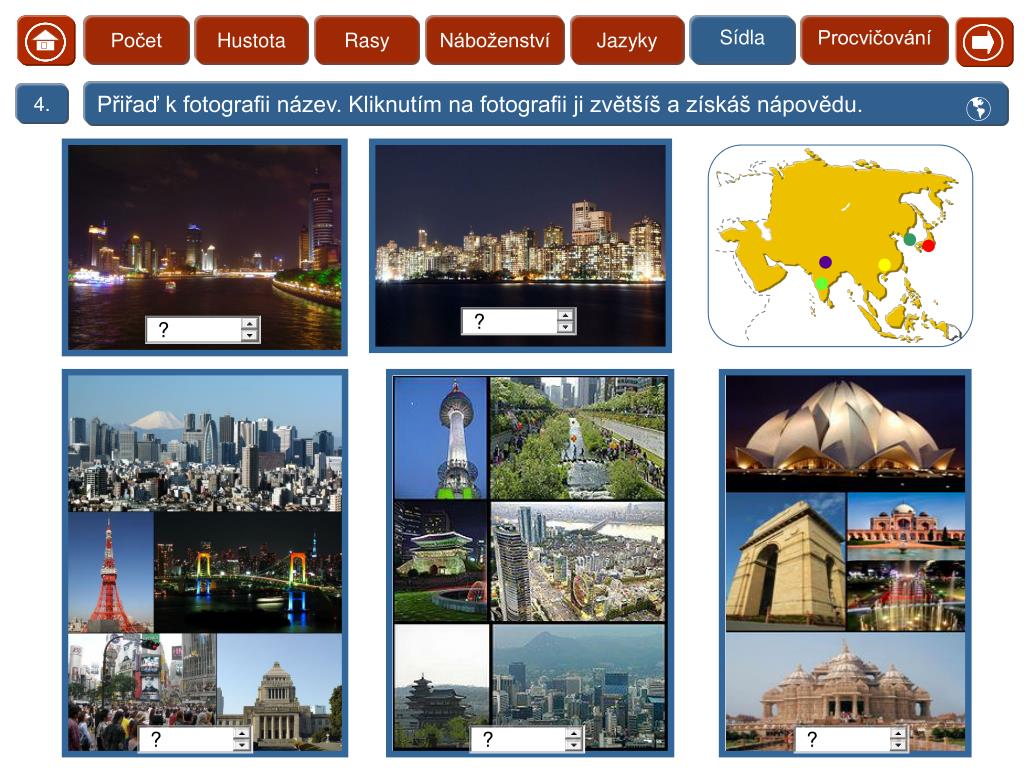Image resolution: width=1024 pixels, height=768 pixels.
Task: Switch to the Rasy tab
Action: [x=367, y=40]
